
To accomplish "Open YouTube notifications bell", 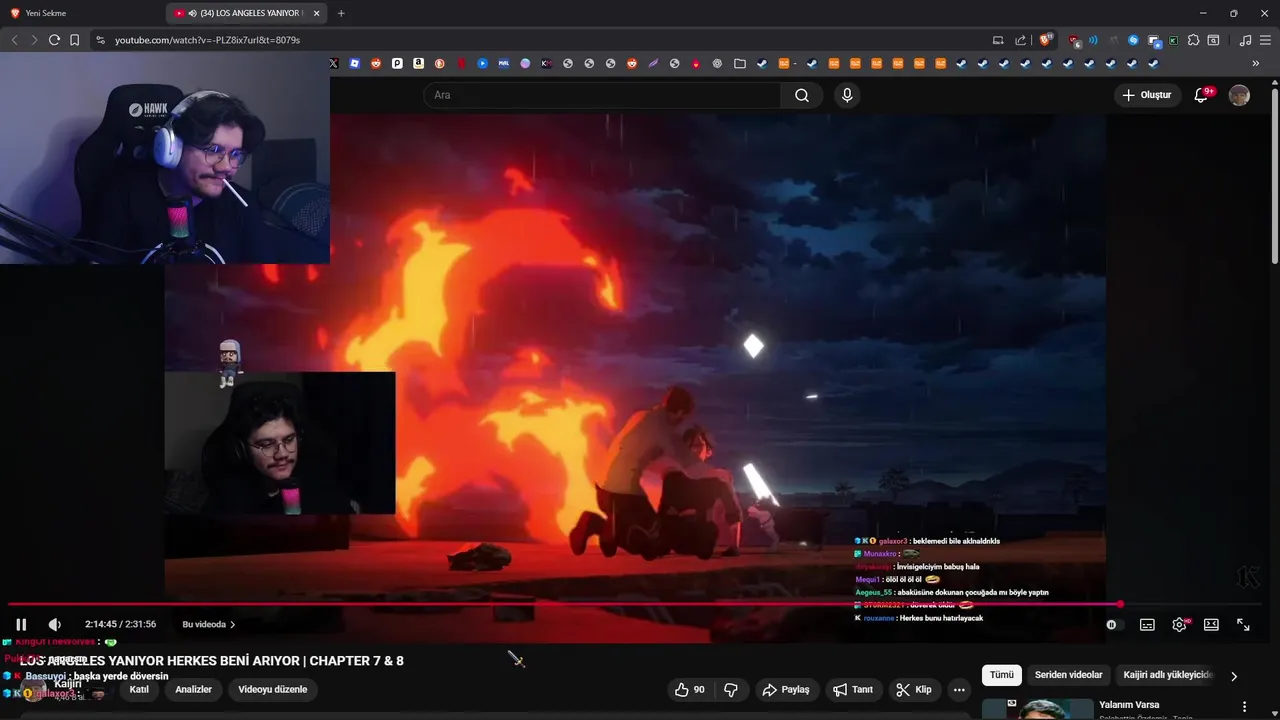I will [x=1202, y=95].
